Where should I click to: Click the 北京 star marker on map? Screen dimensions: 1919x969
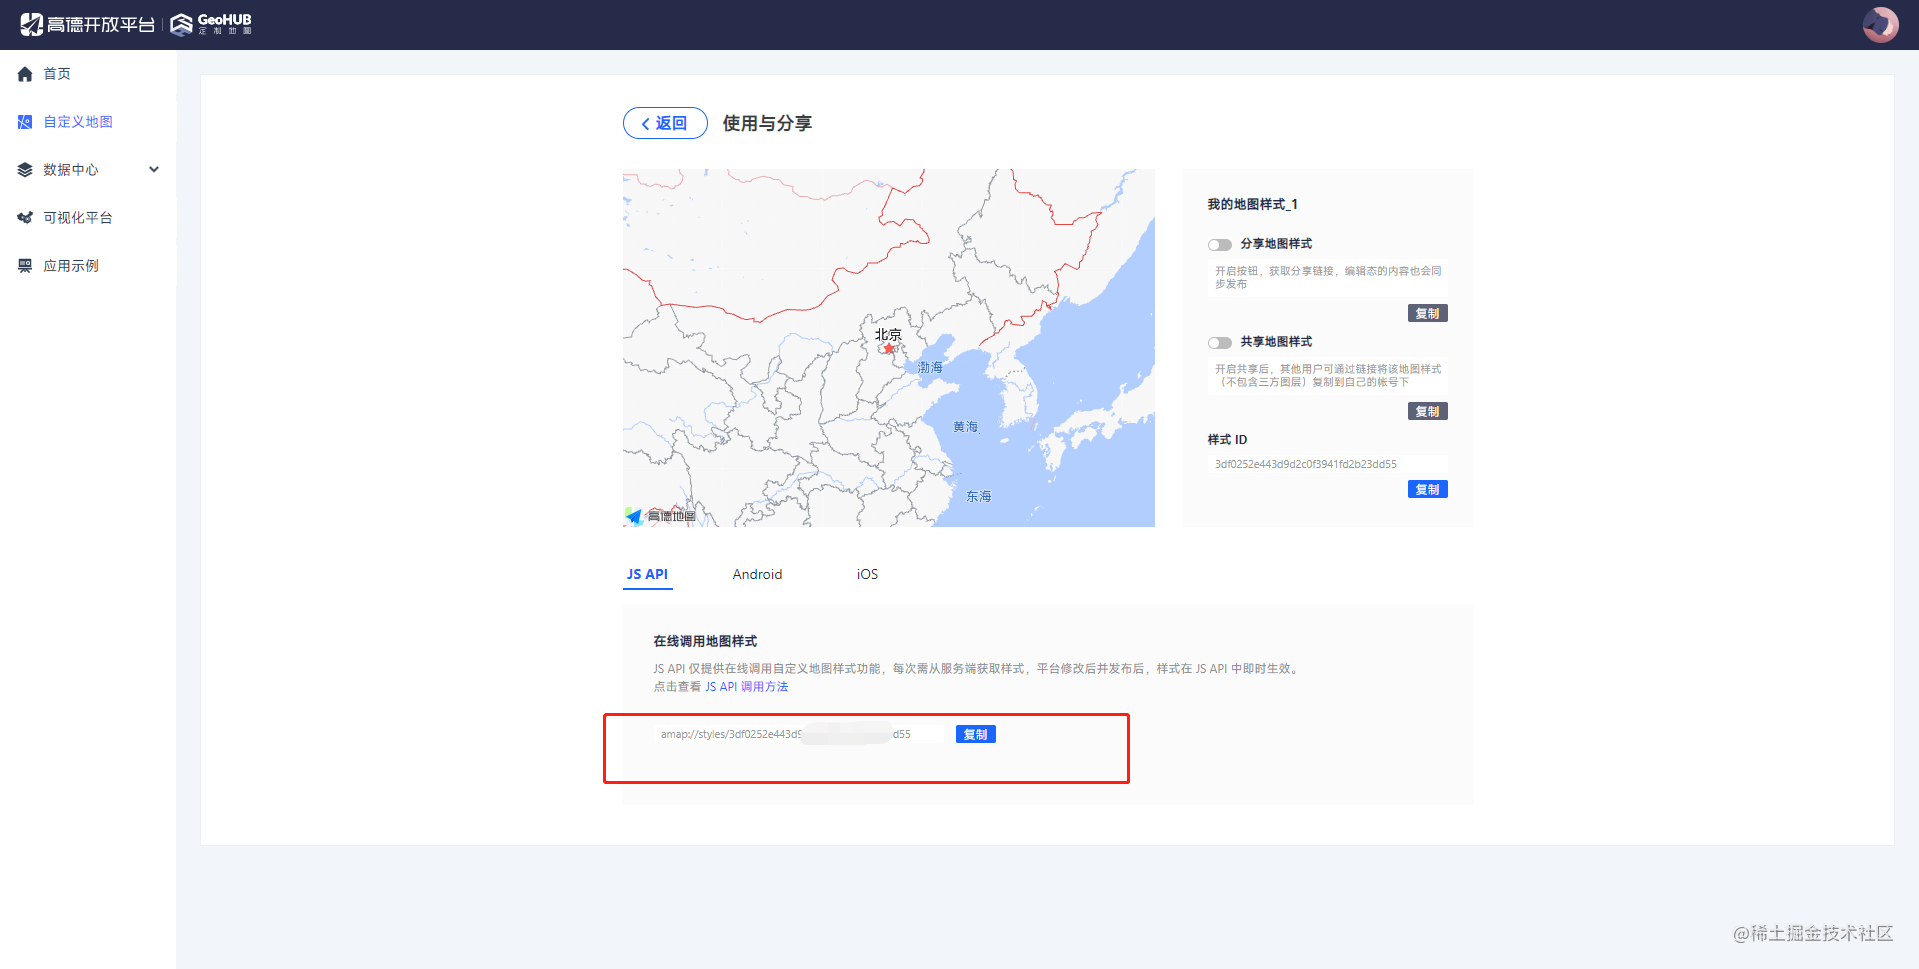click(888, 348)
